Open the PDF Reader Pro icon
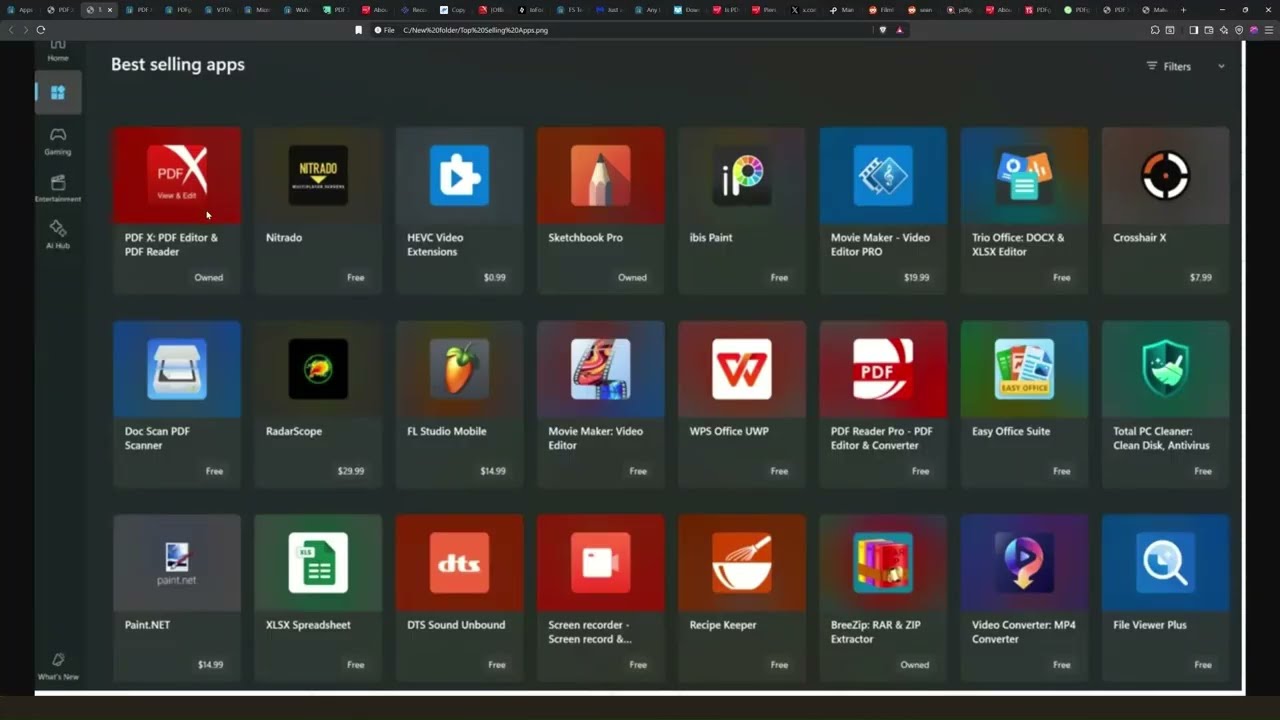The image size is (1280, 720). pyautogui.click(x=883, y=369)
